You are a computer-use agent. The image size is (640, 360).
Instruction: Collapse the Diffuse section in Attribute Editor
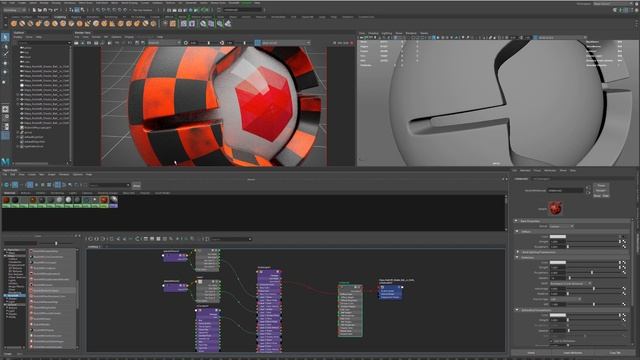coord(517,231)
